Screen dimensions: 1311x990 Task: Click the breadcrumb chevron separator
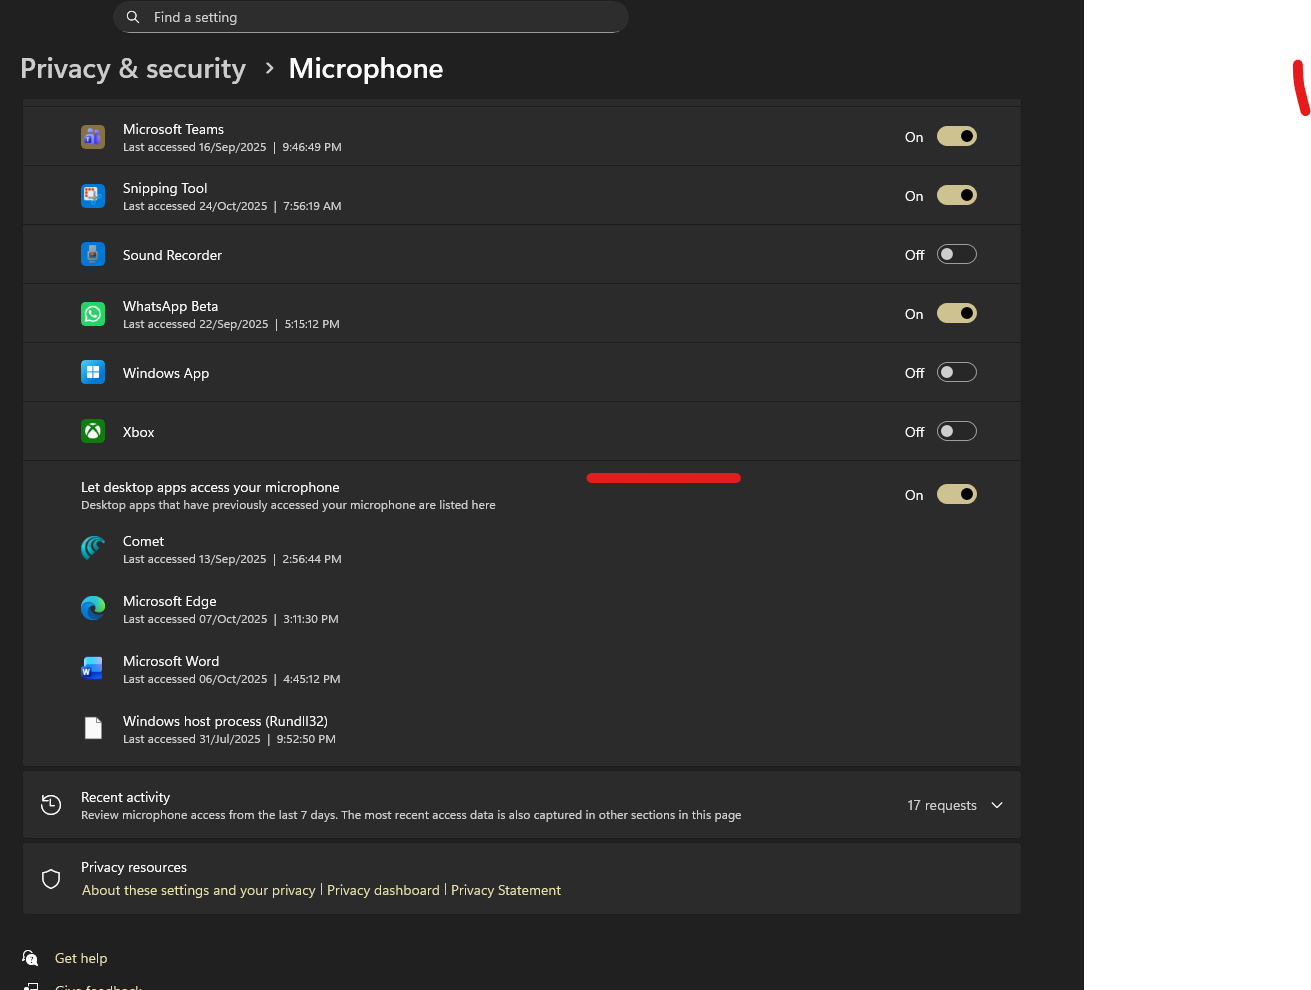[x=269, y=68]
